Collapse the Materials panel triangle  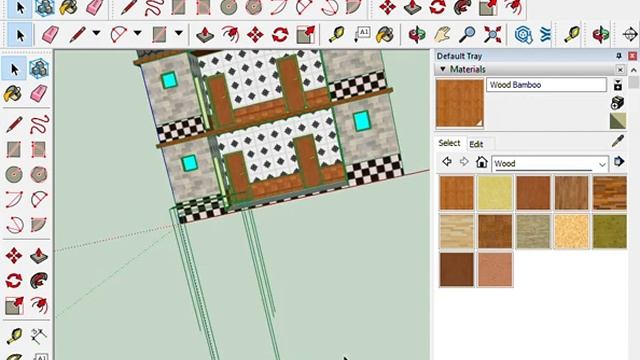click(442, 69)
